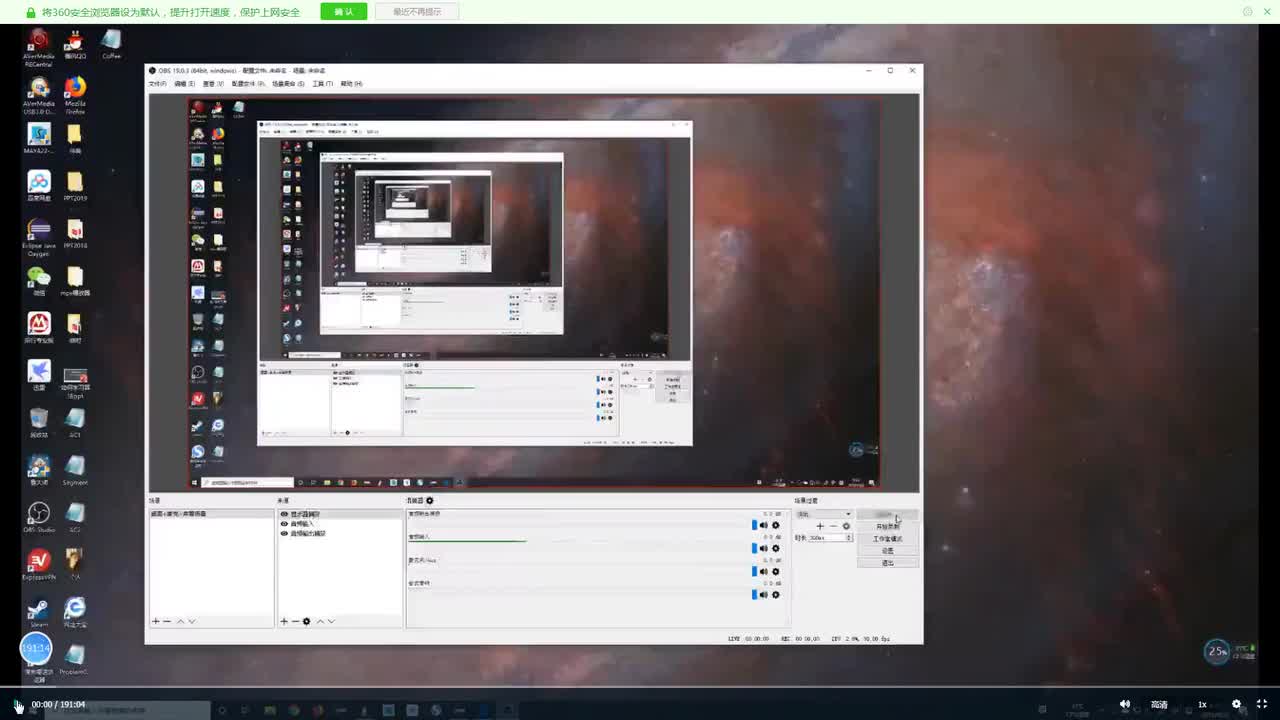Remove the scene transition with the minus icon

click(x=833, y=526)
